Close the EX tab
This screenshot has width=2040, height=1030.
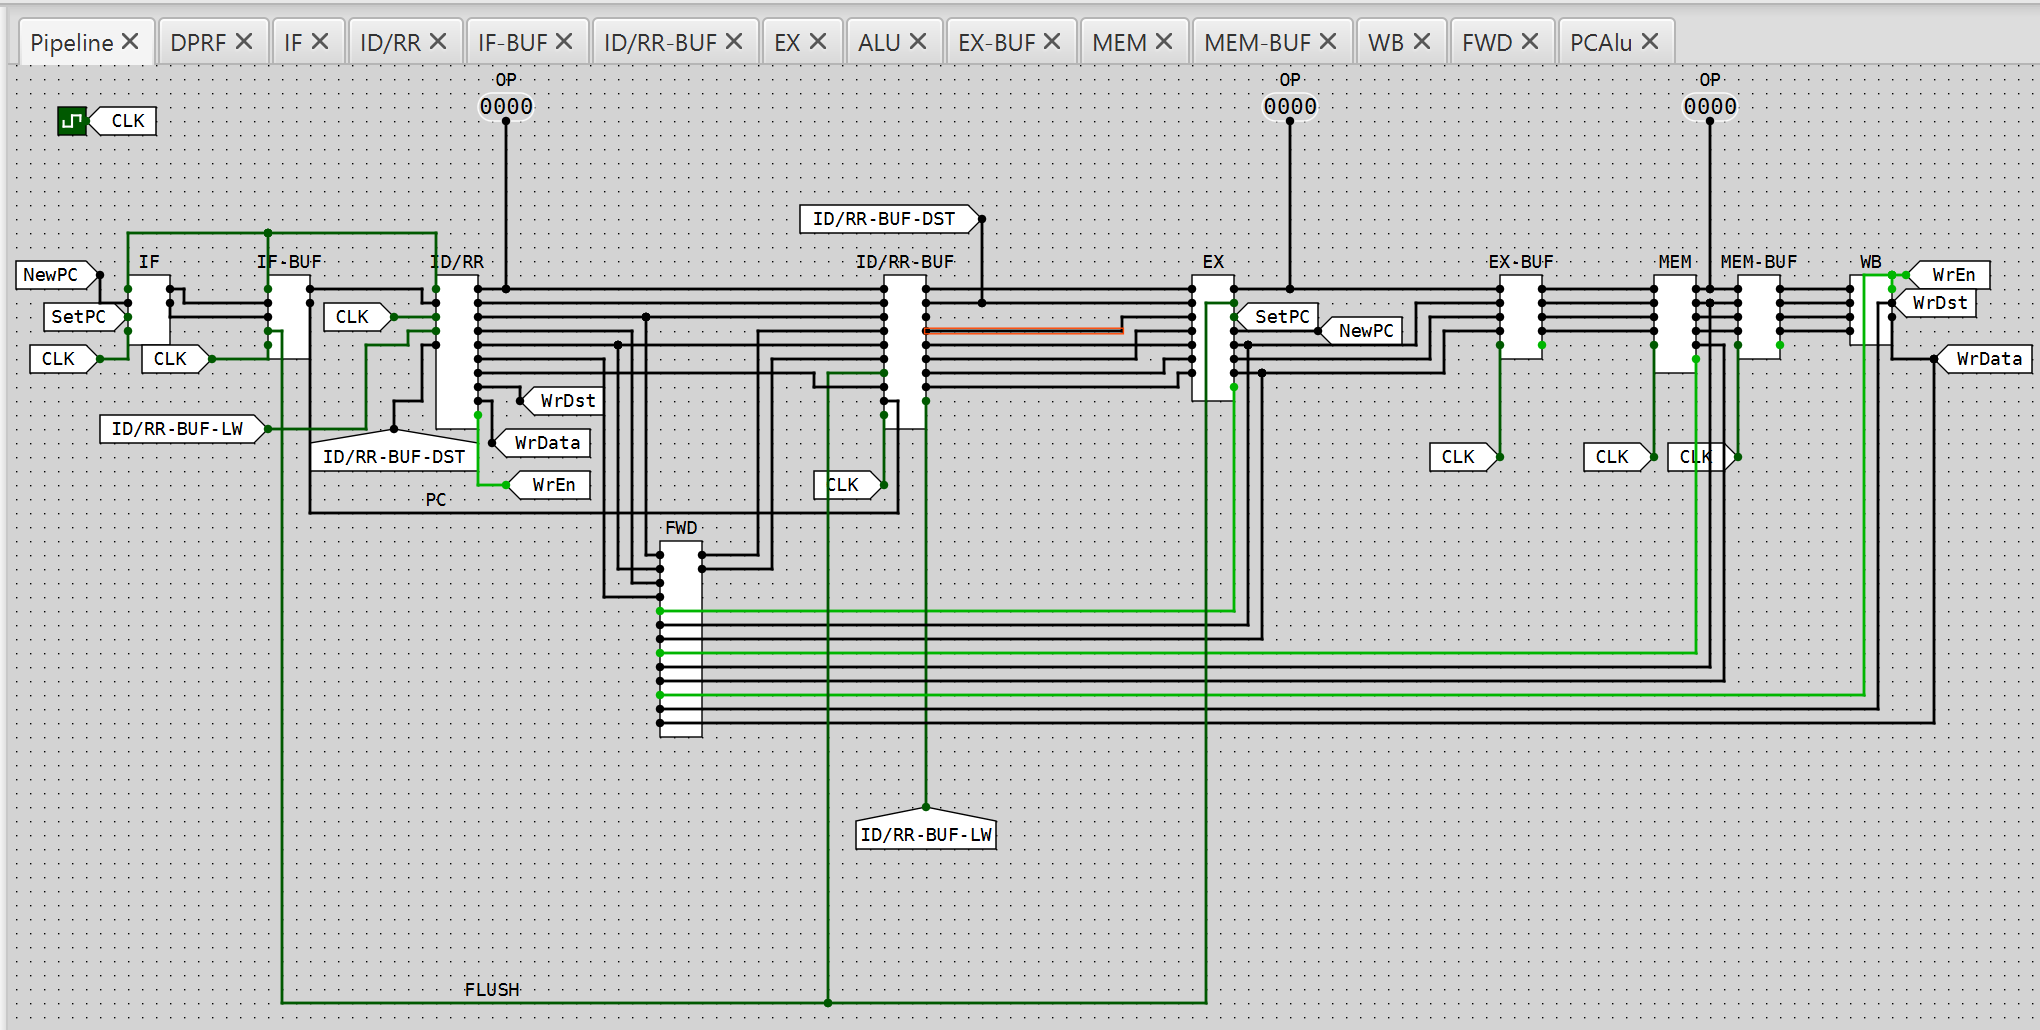pyautogui.click(x=818, y=41)
